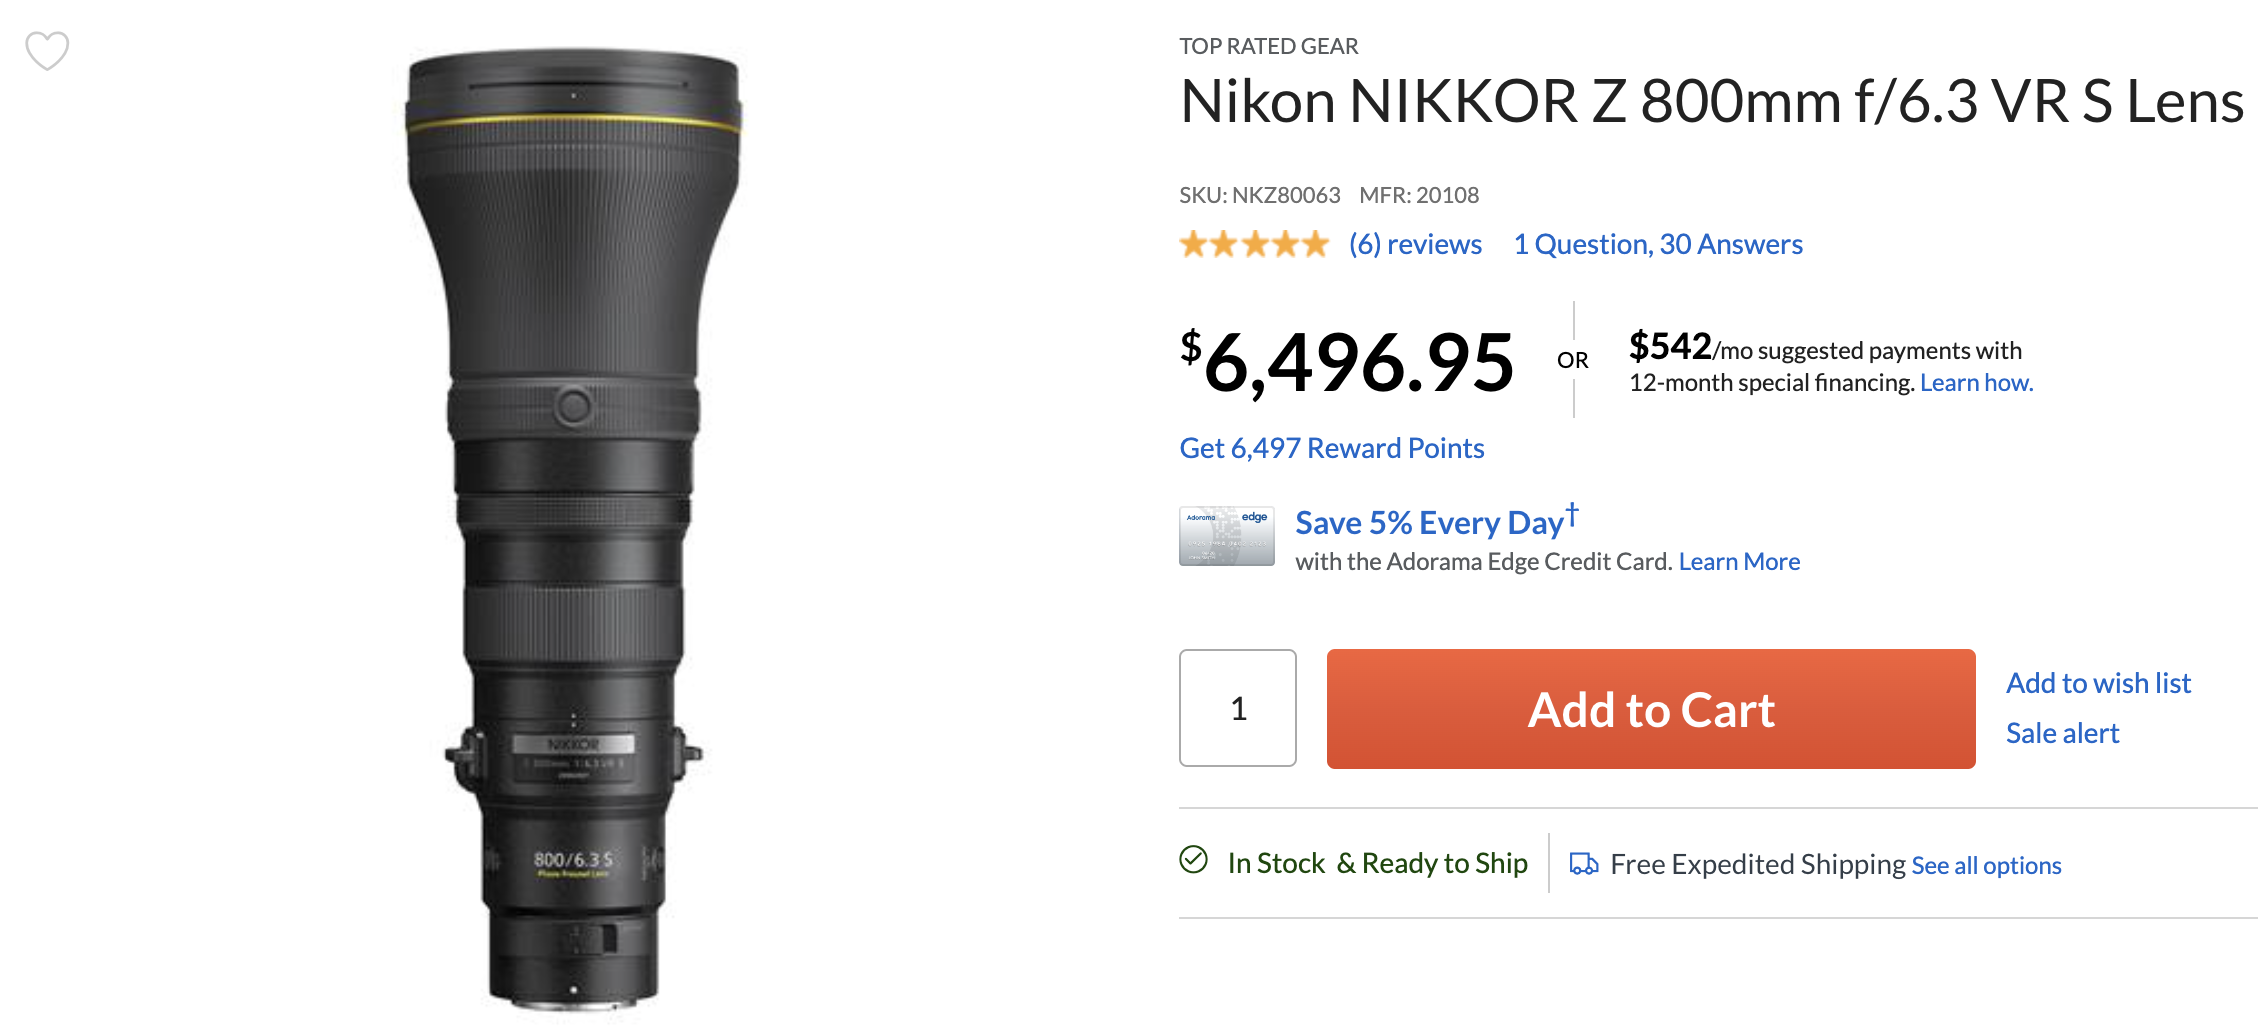Click the in-stock checkmark icon
2258x1026 pixels.
[1193, 860]
